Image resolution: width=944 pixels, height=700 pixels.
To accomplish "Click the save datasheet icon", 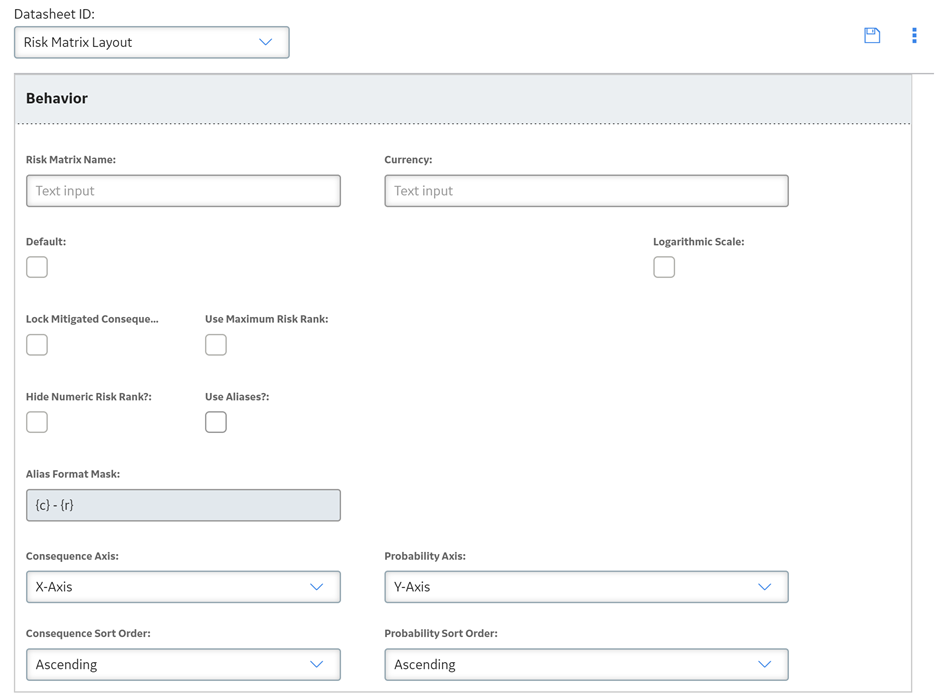I will coord(872,36).
